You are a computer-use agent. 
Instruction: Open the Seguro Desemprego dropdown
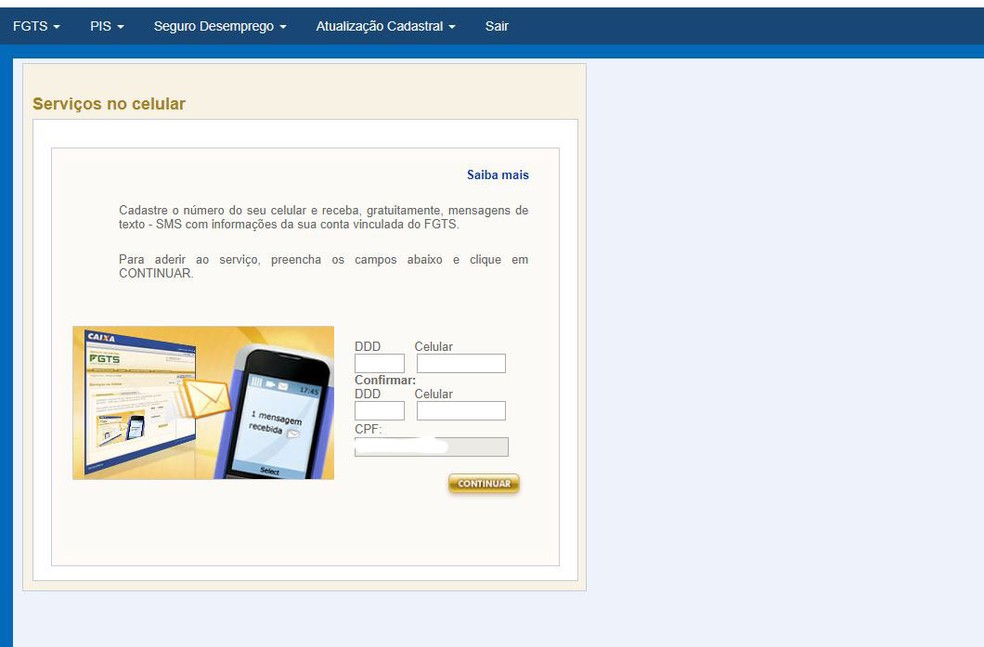click(x=215, y=26)
